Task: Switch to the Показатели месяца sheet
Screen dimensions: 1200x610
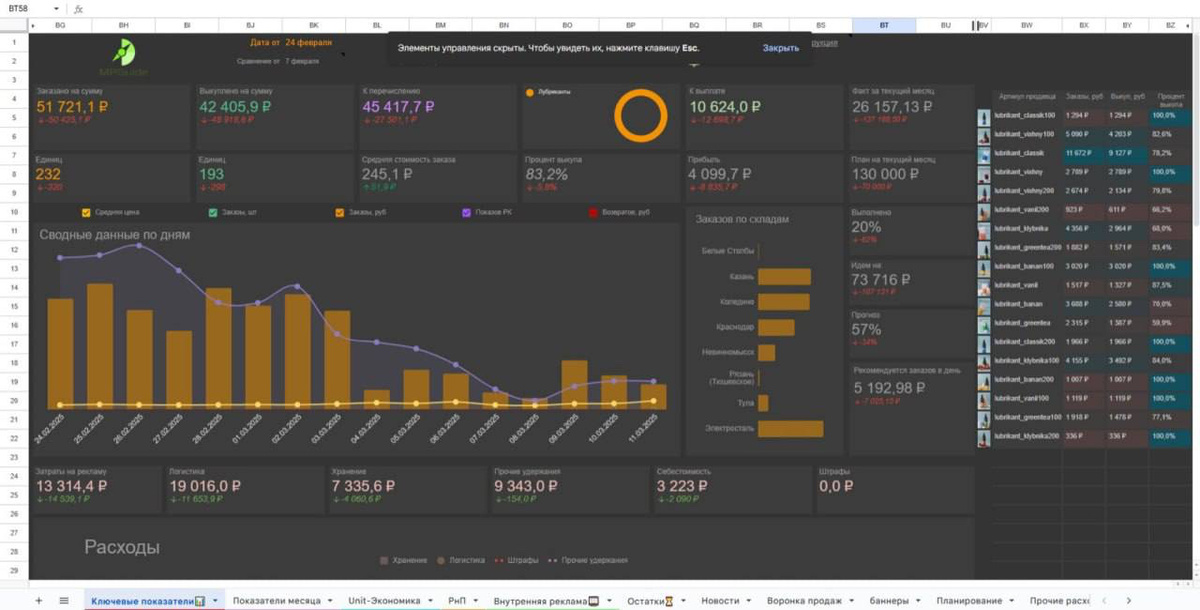Action: point(276,601)
